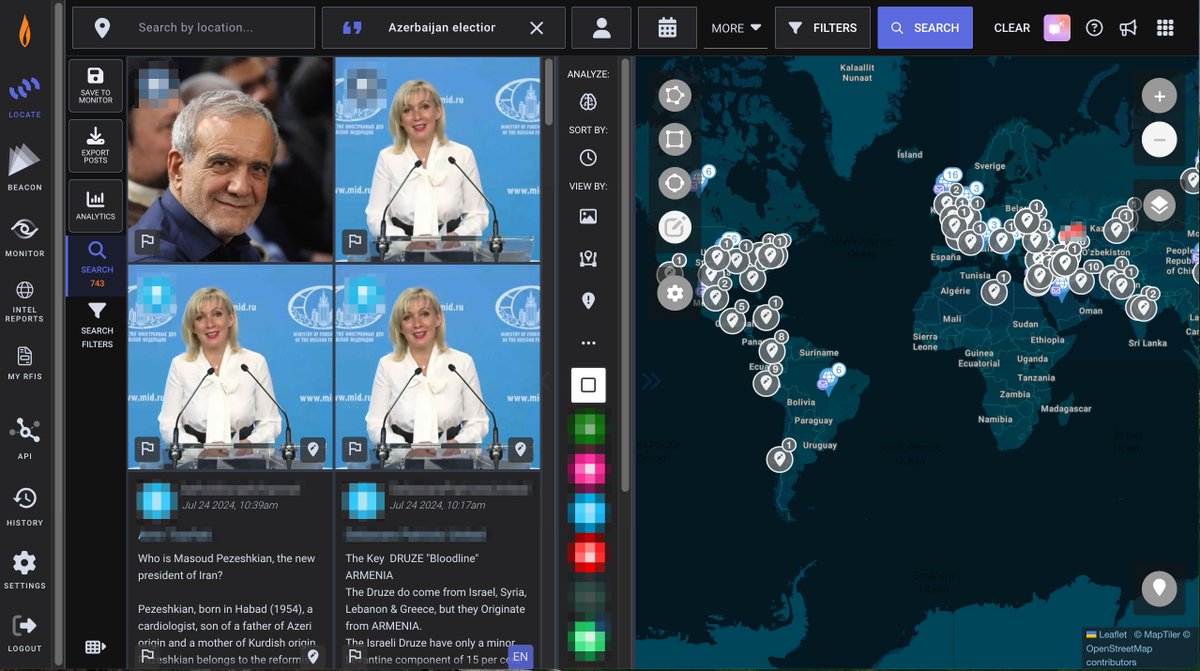Toggle the select-all checkbox in view panel
The image size is (1200, 671).
tap(588, 385)
